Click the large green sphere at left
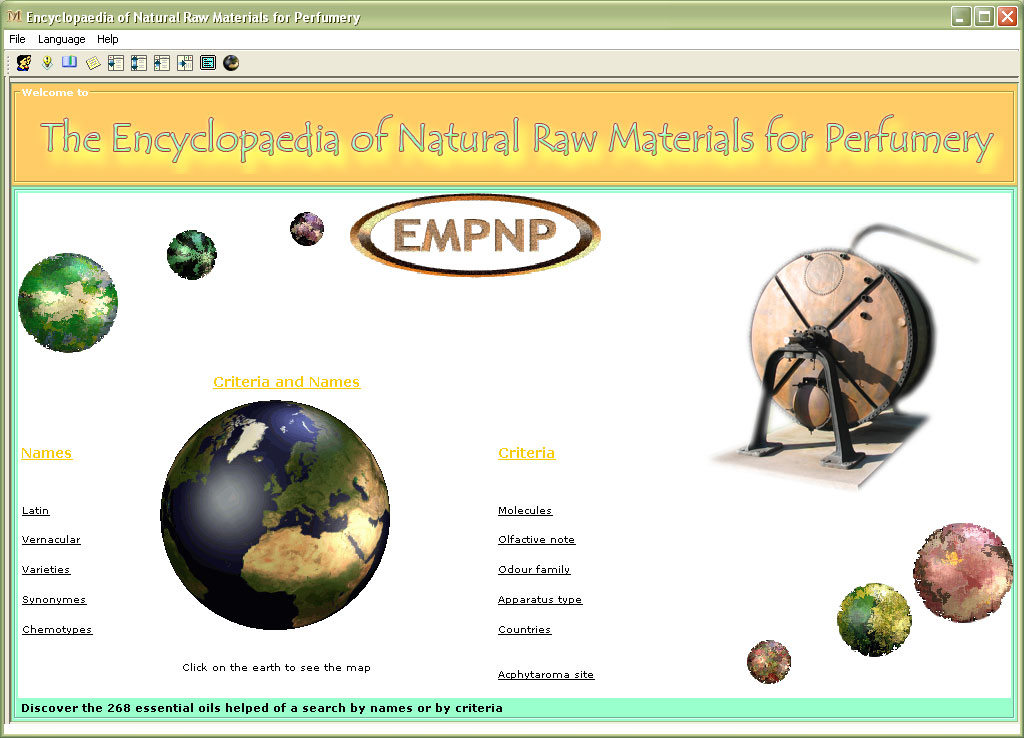1024x738 pixels. point(68,302)
